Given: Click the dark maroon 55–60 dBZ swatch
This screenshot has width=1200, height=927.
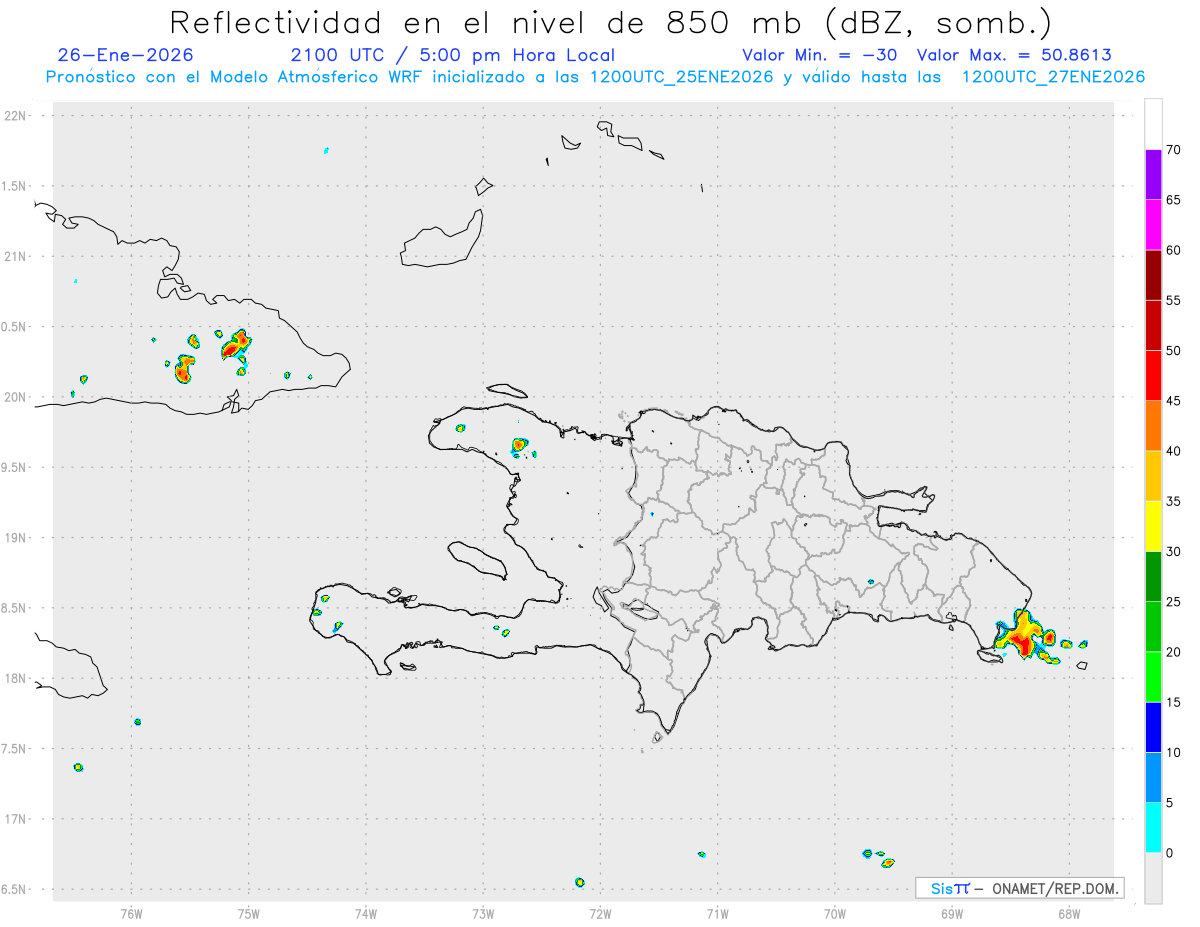Looking at the screenshot, I should tap(1153, 275).
